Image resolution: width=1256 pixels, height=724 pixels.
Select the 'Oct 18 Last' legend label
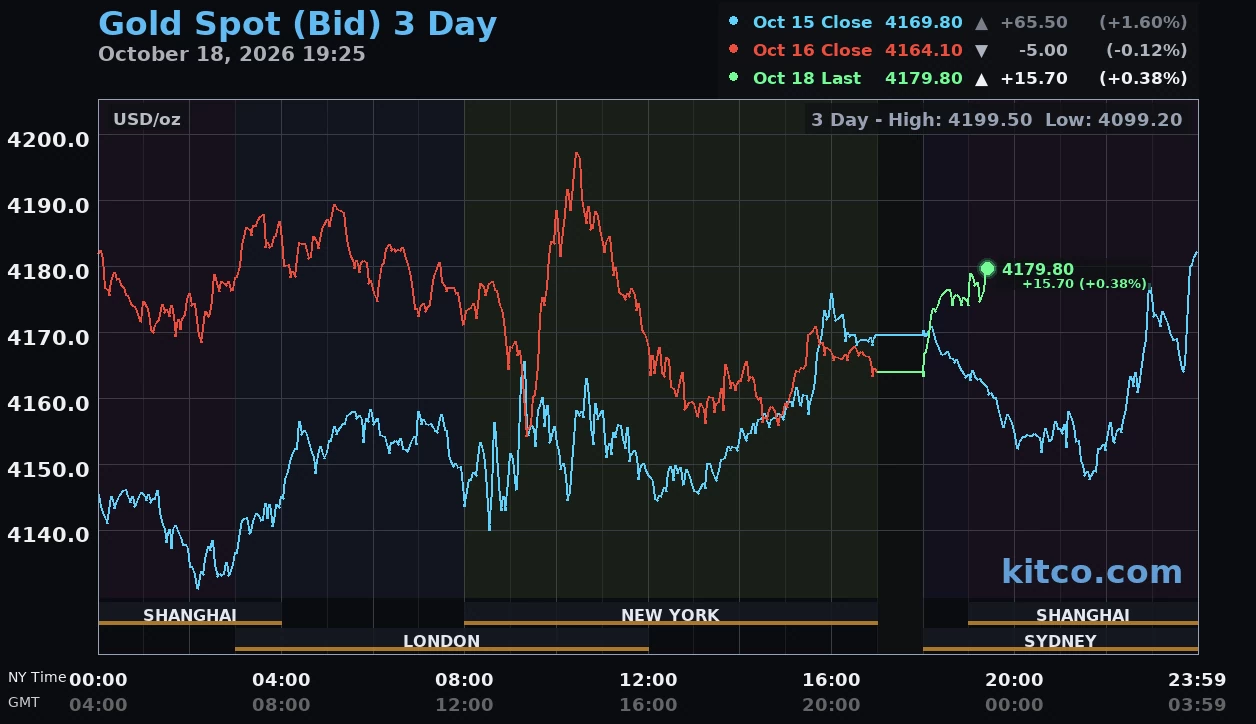click(x=806, y=78)
